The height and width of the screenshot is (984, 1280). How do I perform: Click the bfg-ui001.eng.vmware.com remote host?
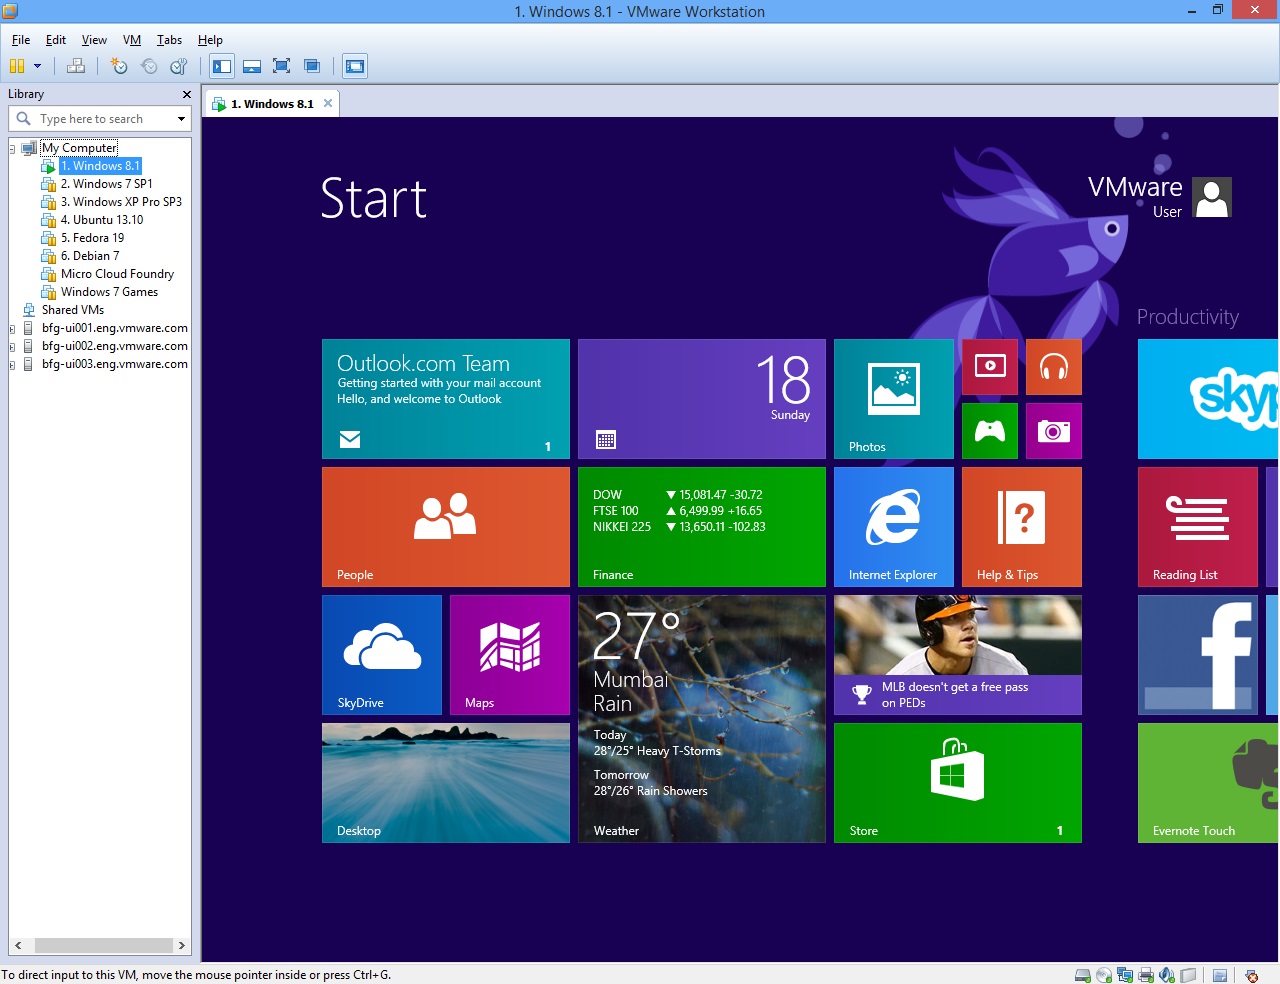pos(115,328)
